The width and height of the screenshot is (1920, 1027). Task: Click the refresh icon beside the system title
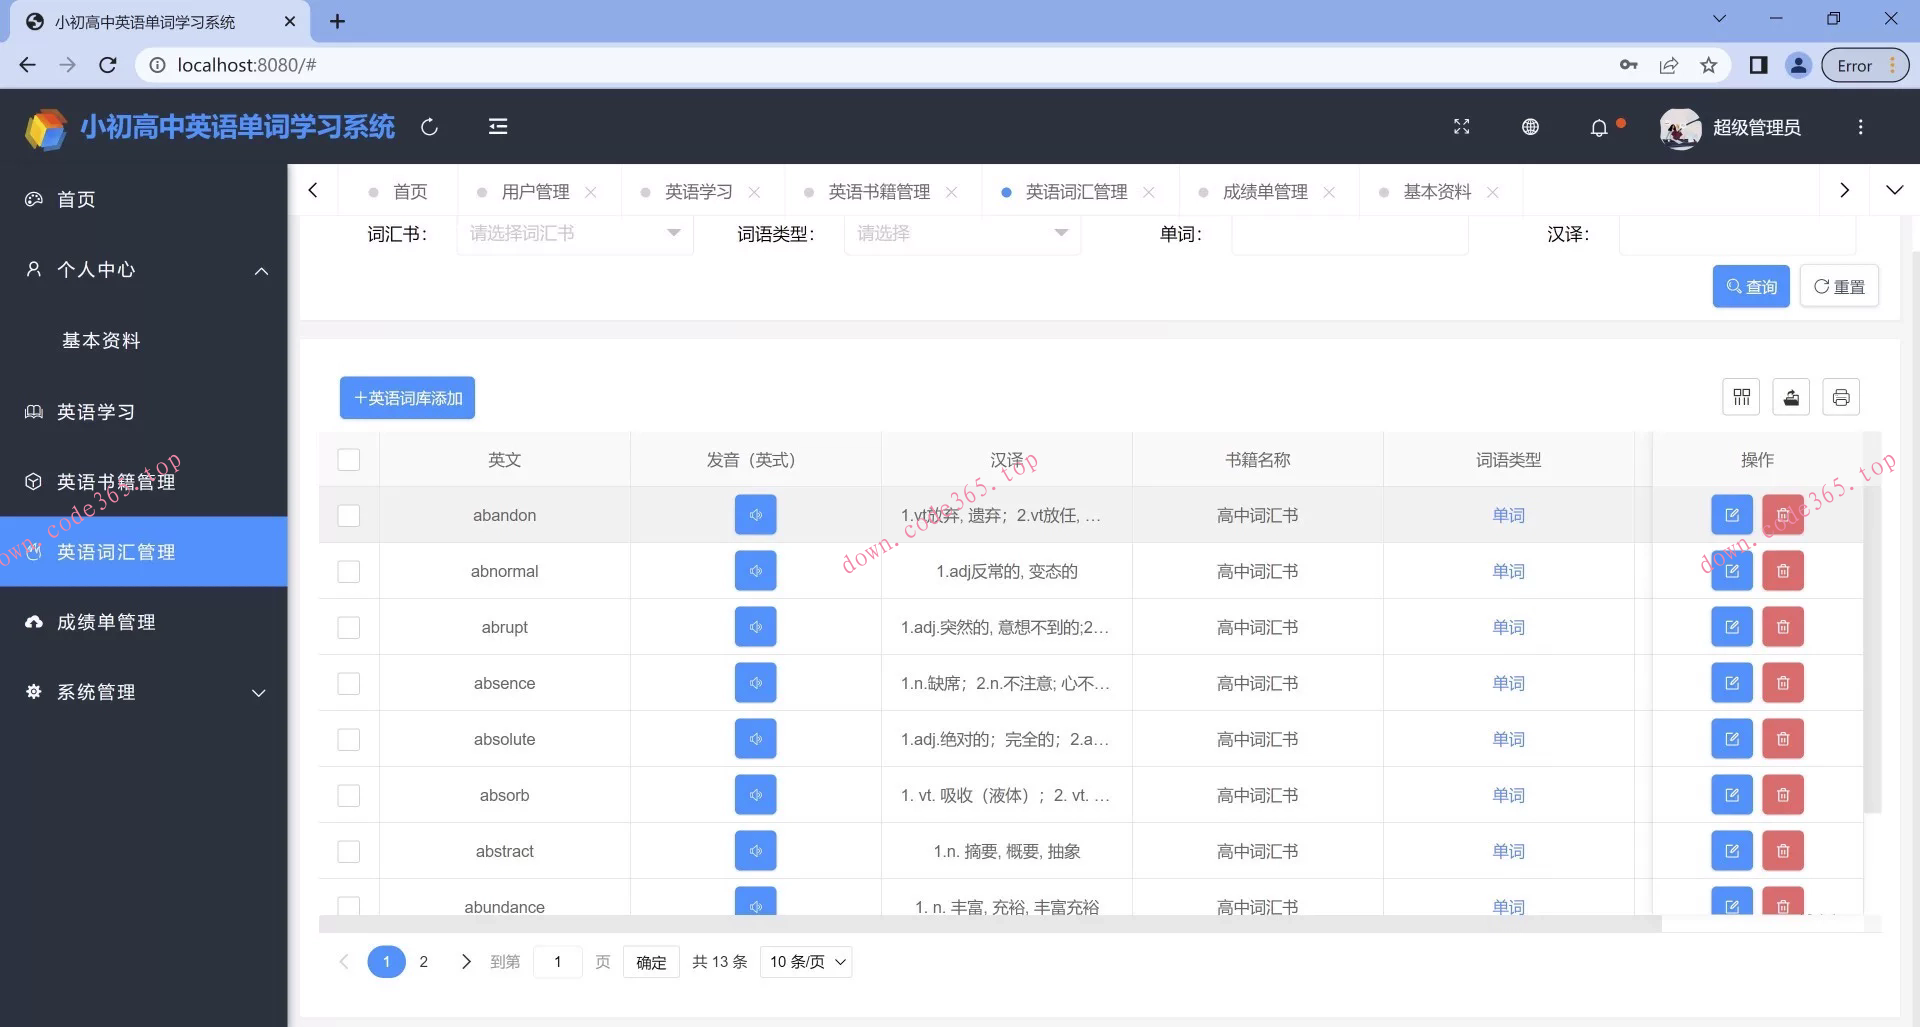coord(429,127)
